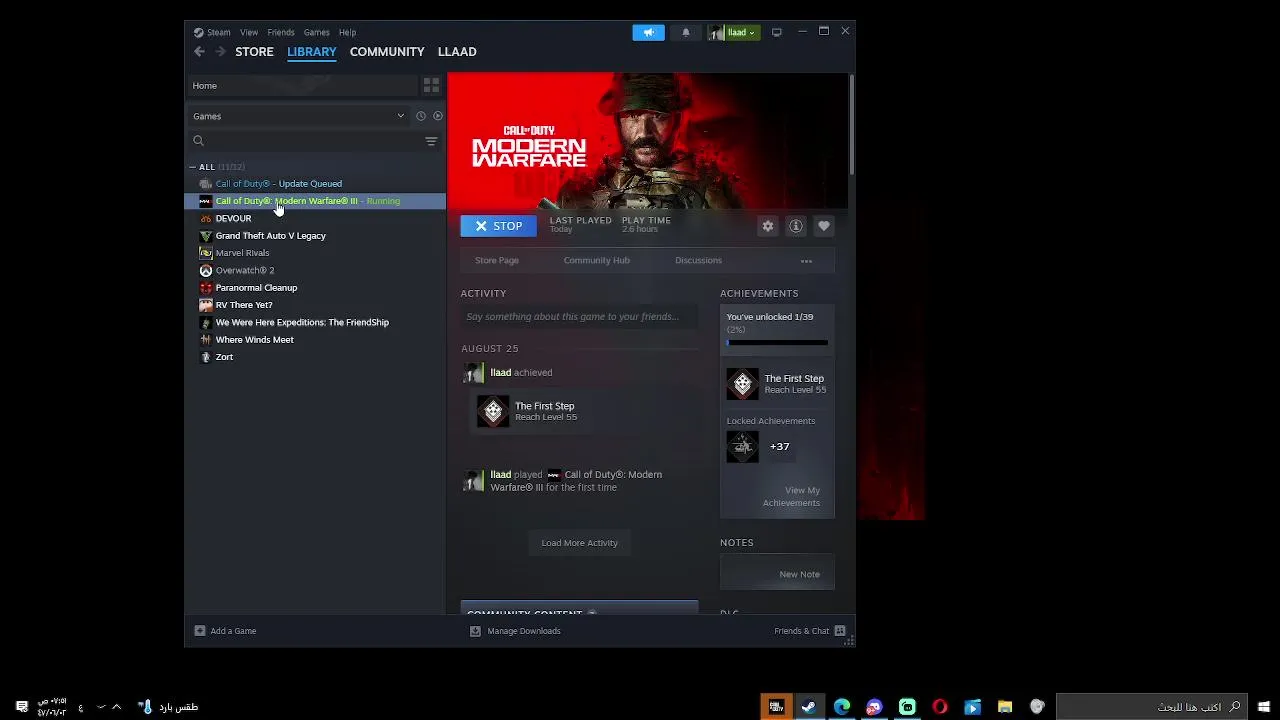
Task: Select Zort in the games list
Action: click(315, 357)
